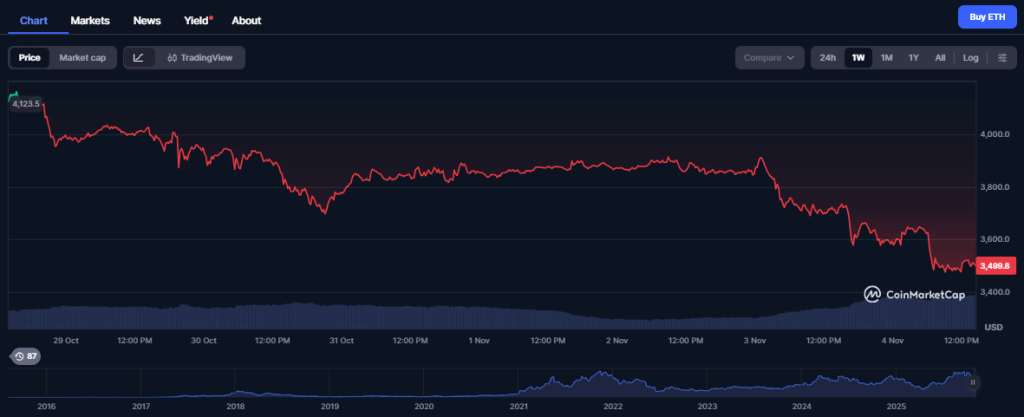The width and height of the screenshot is (1024, 417).
Task: Enable Log scale on the chart
Action: pos(970,58)
